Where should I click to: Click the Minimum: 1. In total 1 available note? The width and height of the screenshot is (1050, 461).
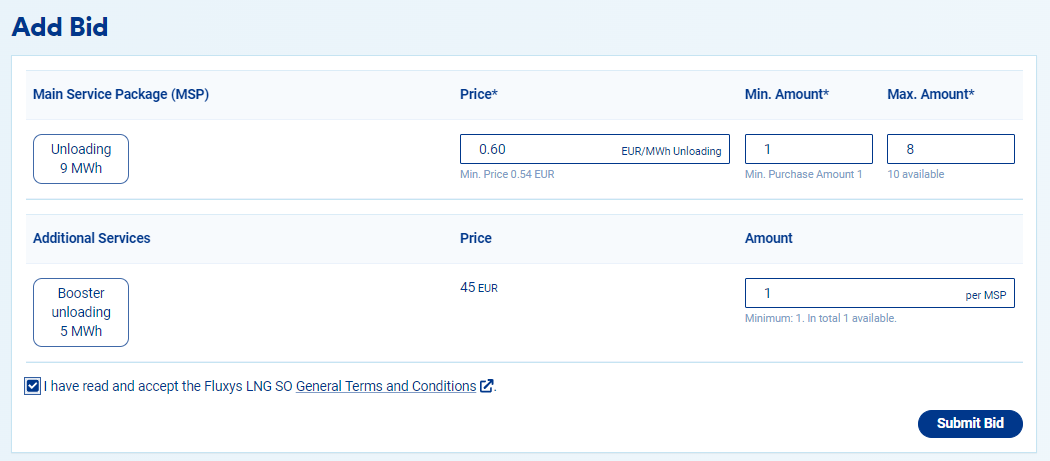coord(820,318)
